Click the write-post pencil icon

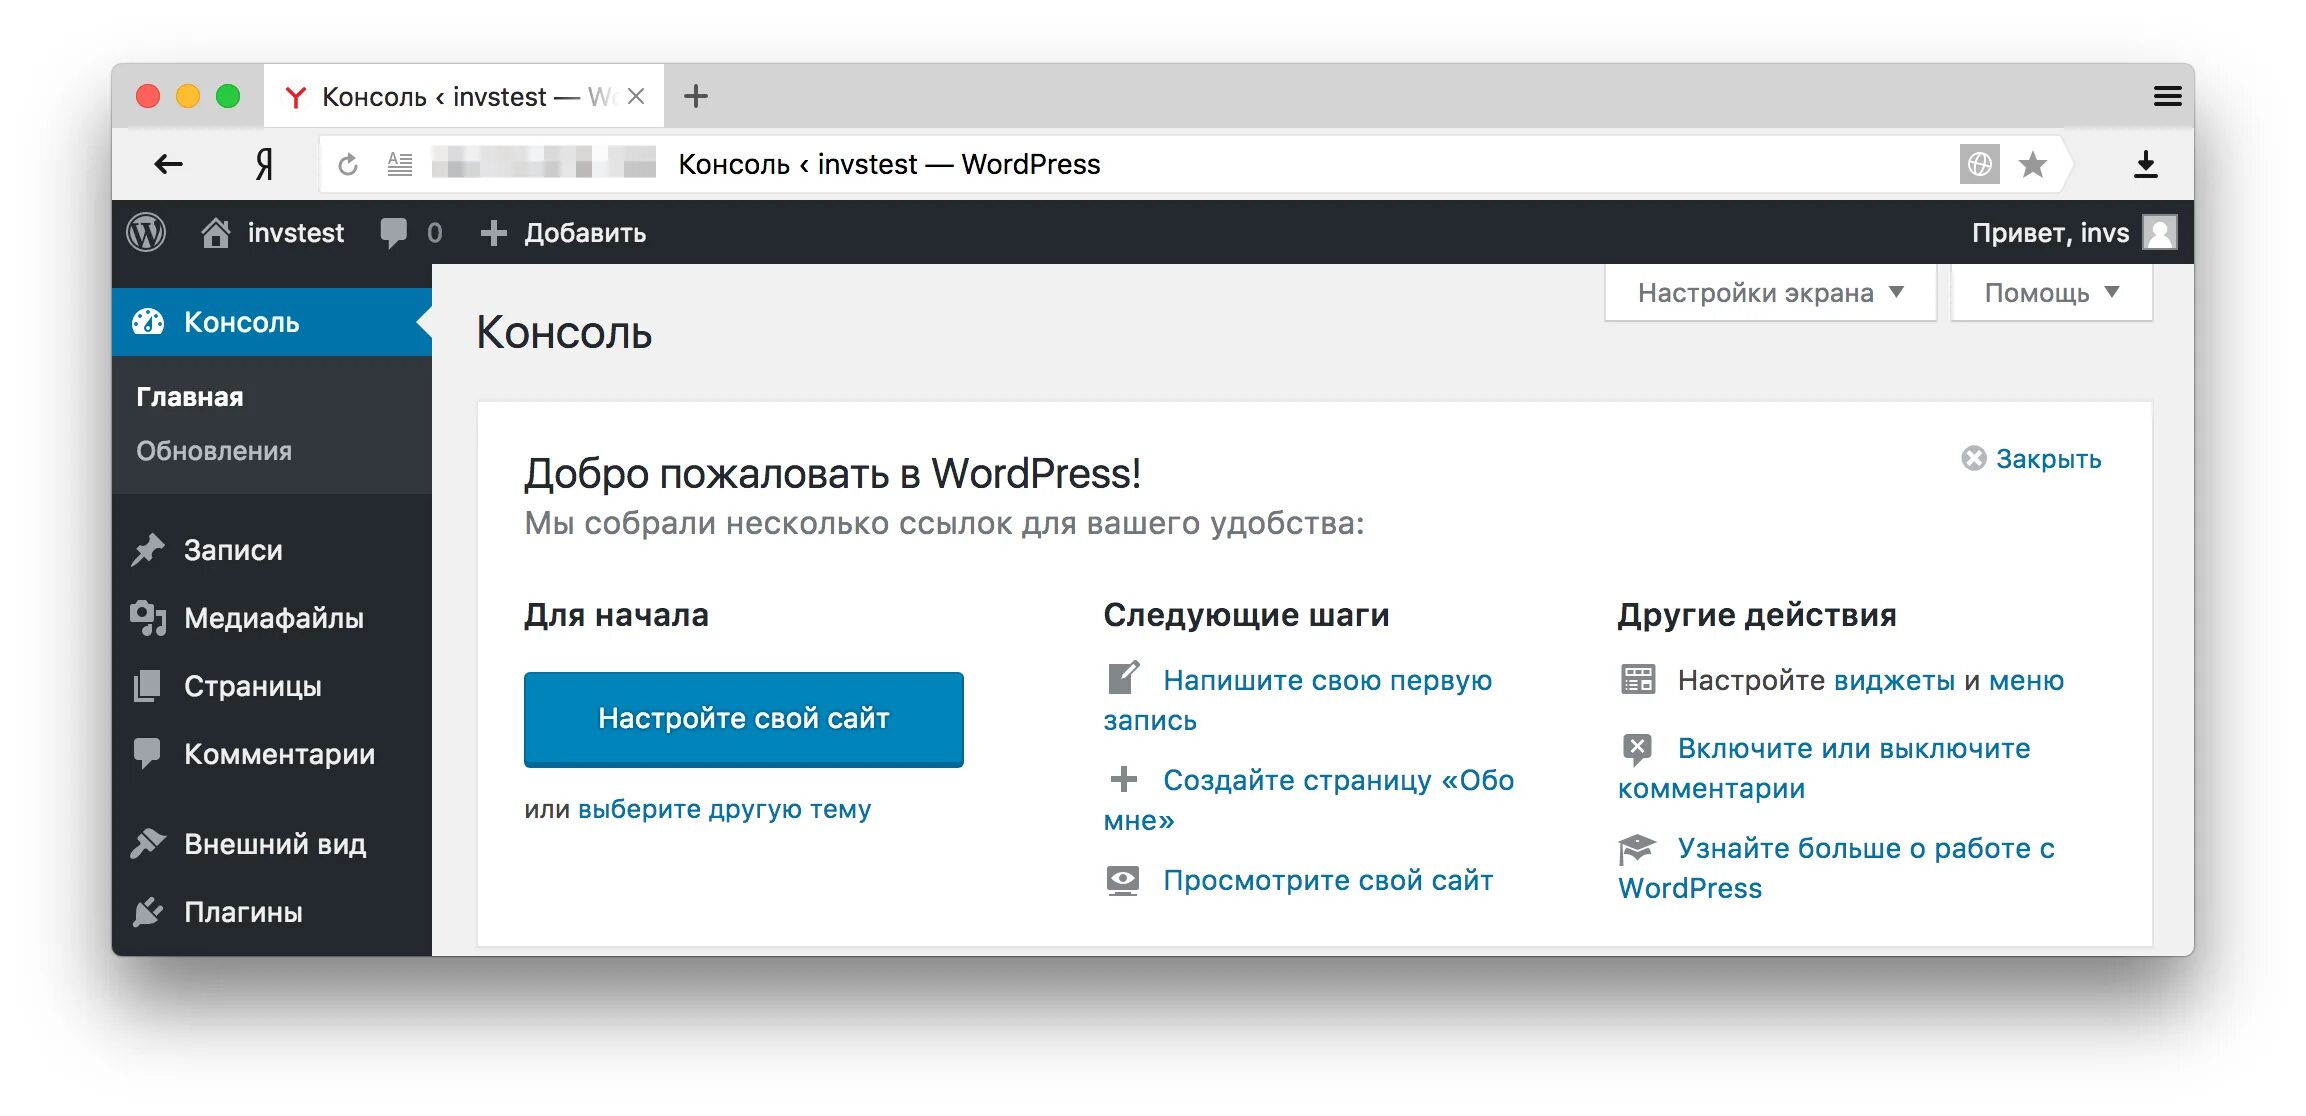[x=1123, y=678]
